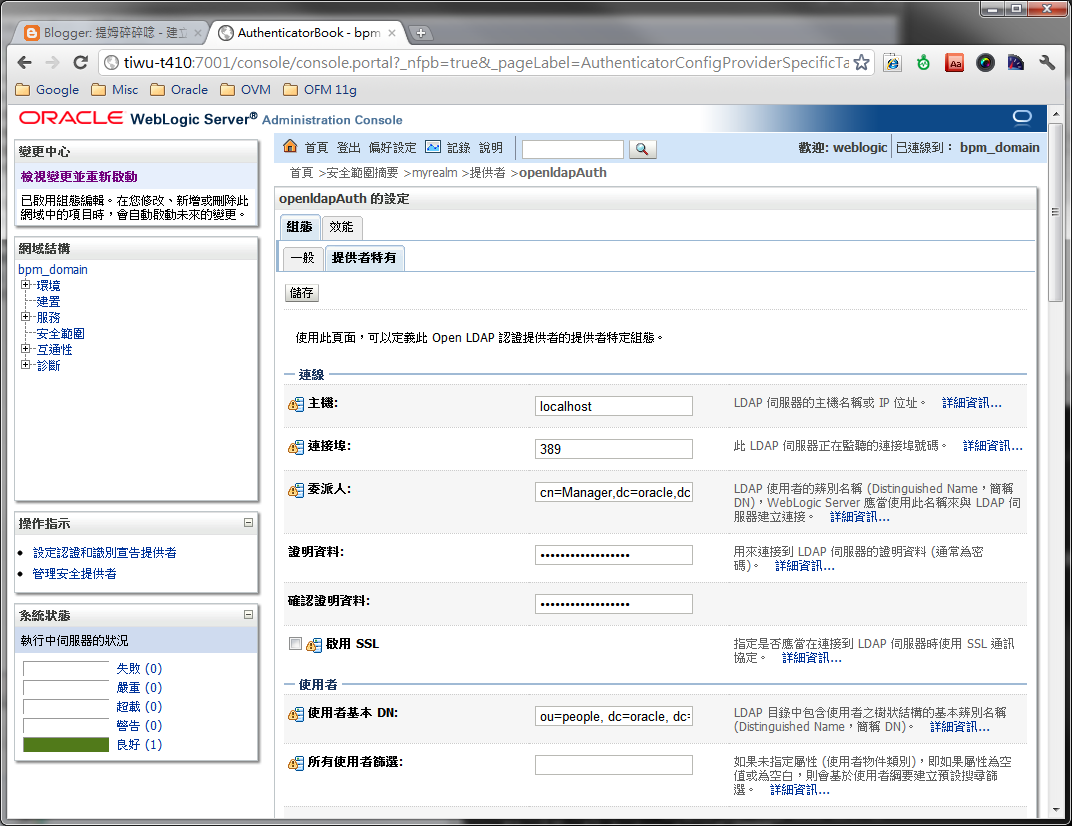Click myrealm in the breadcrumb

coord(435,172)
